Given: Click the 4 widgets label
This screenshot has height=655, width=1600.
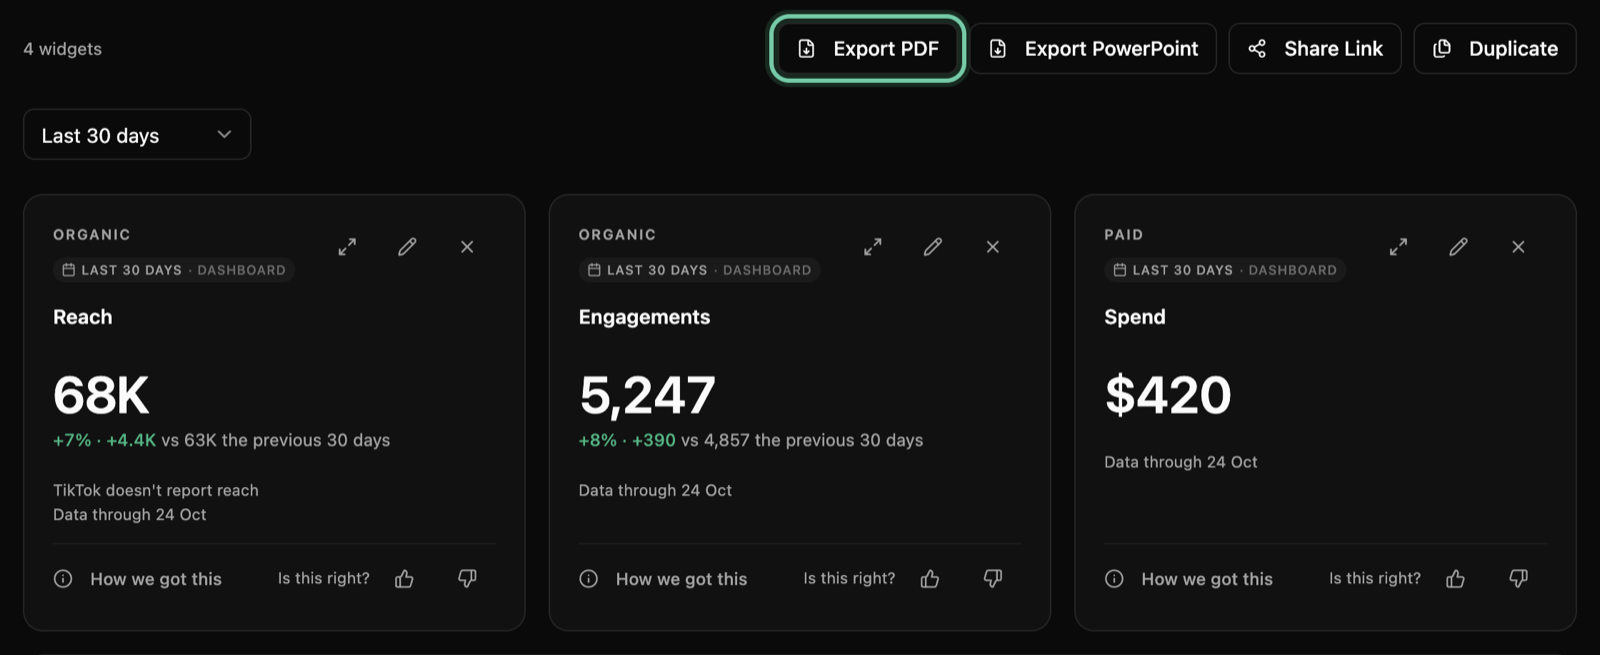Looking at the screenshot, I should [x=63, y=49].
